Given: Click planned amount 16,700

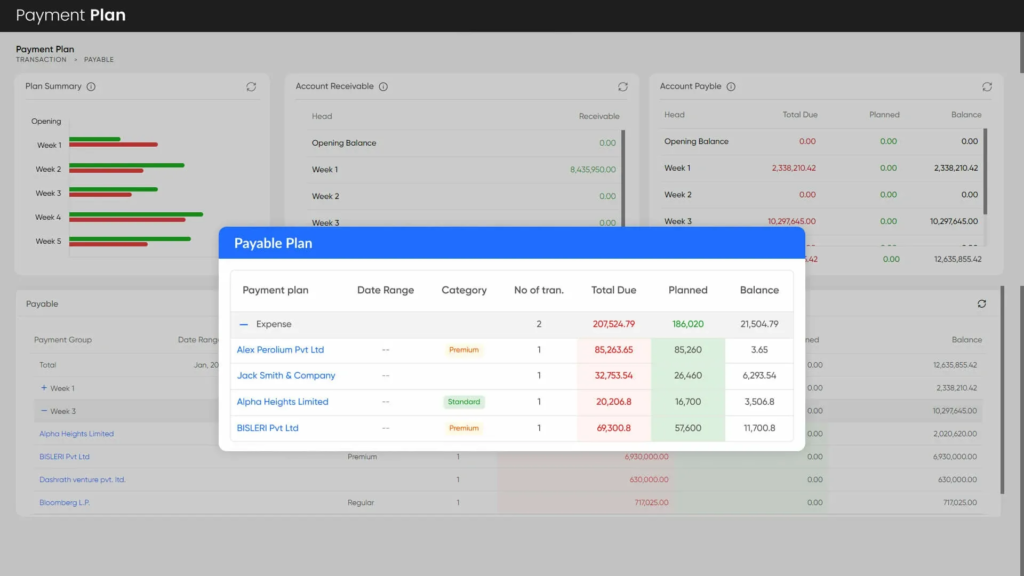Looking at the screenshot, I should [688, 402].
